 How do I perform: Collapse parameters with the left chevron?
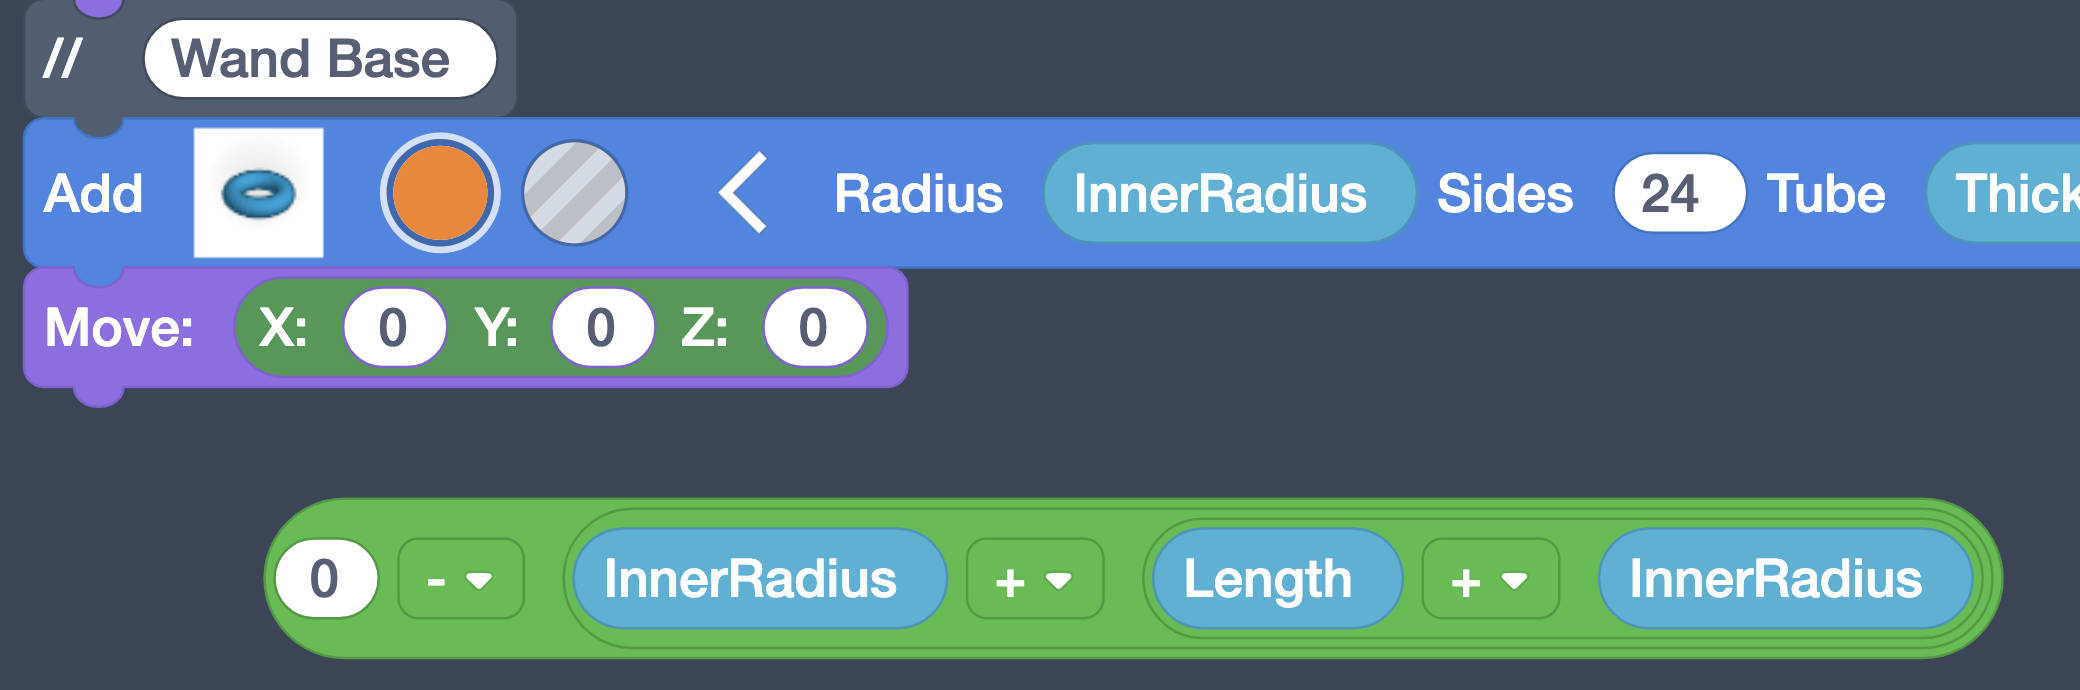pos(744,193)
